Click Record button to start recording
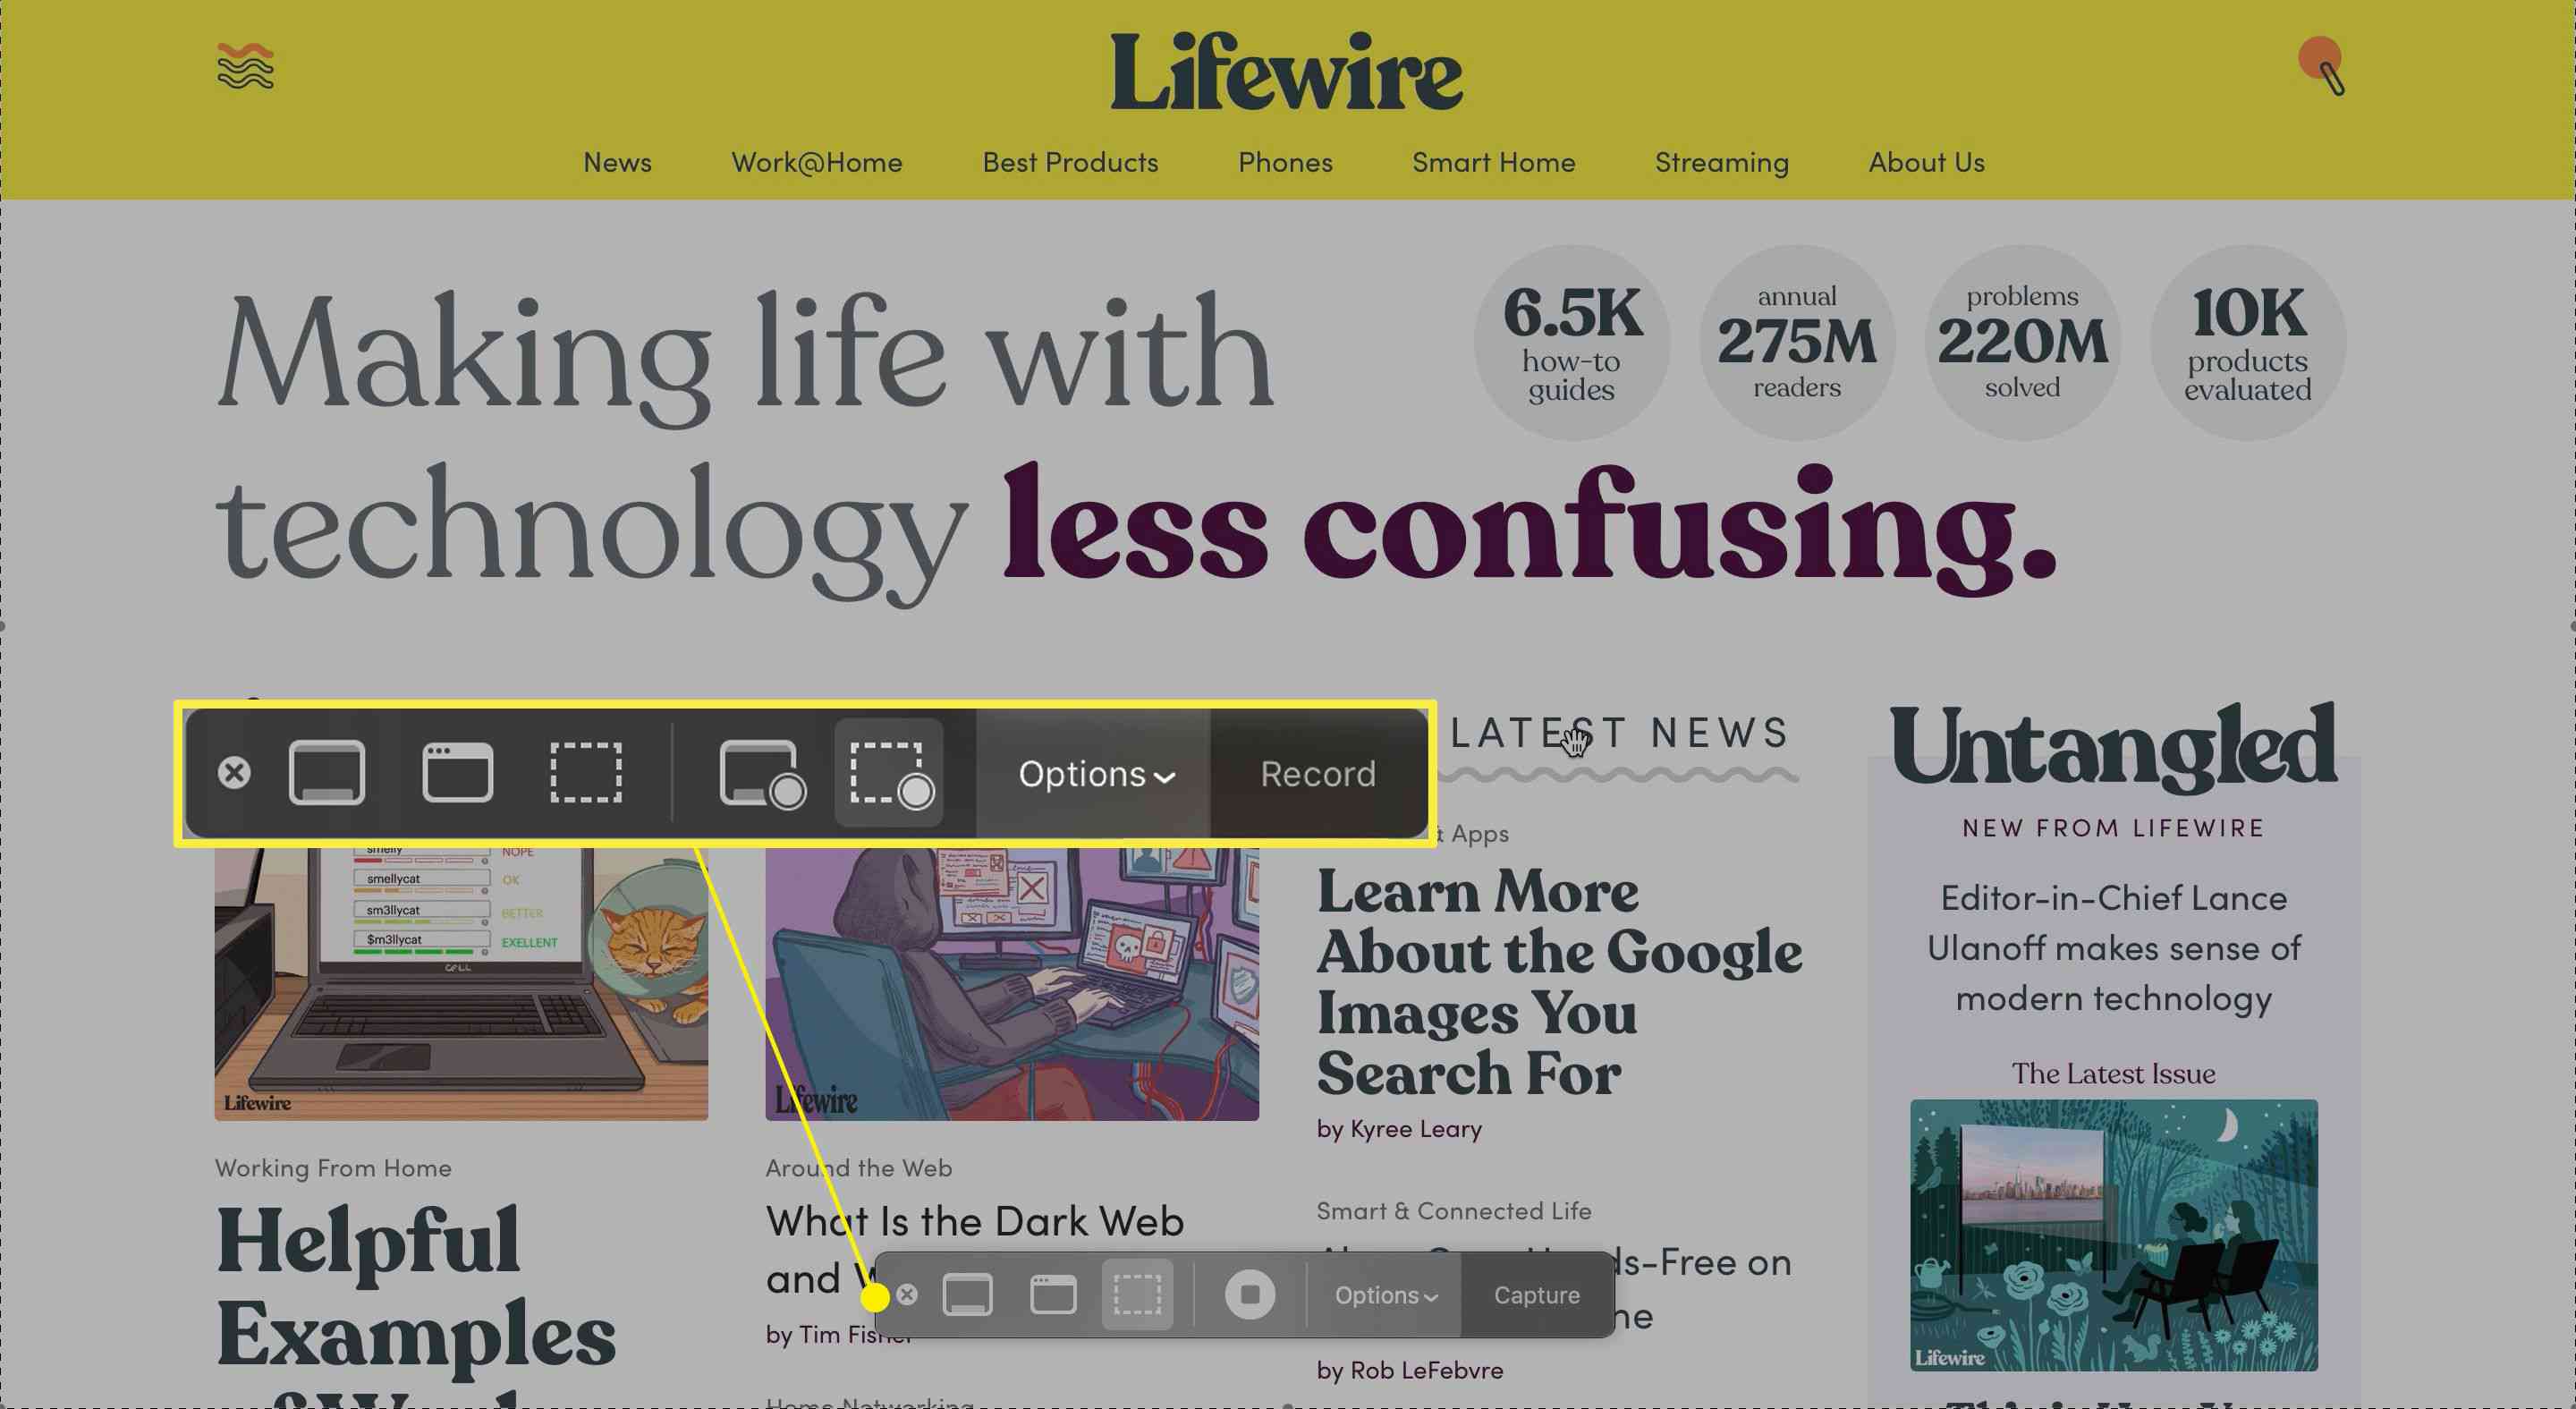Viewport: 2576px width, 1409px height. [1315, 772]
